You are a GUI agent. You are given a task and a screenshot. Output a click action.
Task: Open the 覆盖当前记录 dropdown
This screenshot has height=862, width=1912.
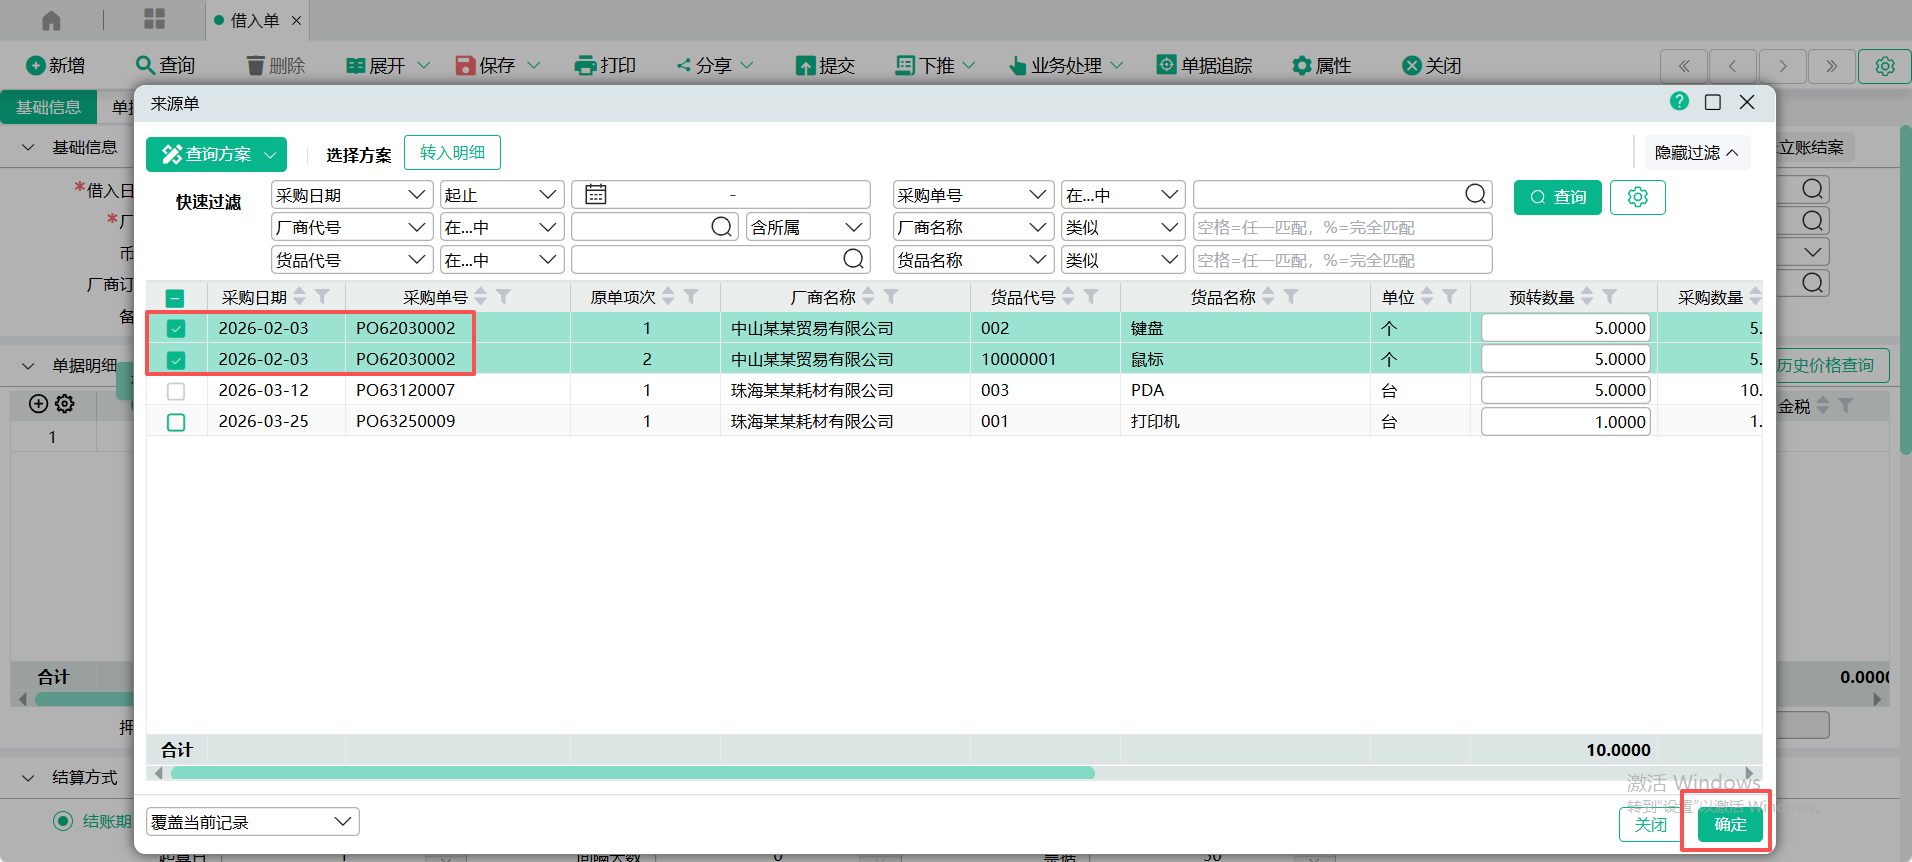252,822
